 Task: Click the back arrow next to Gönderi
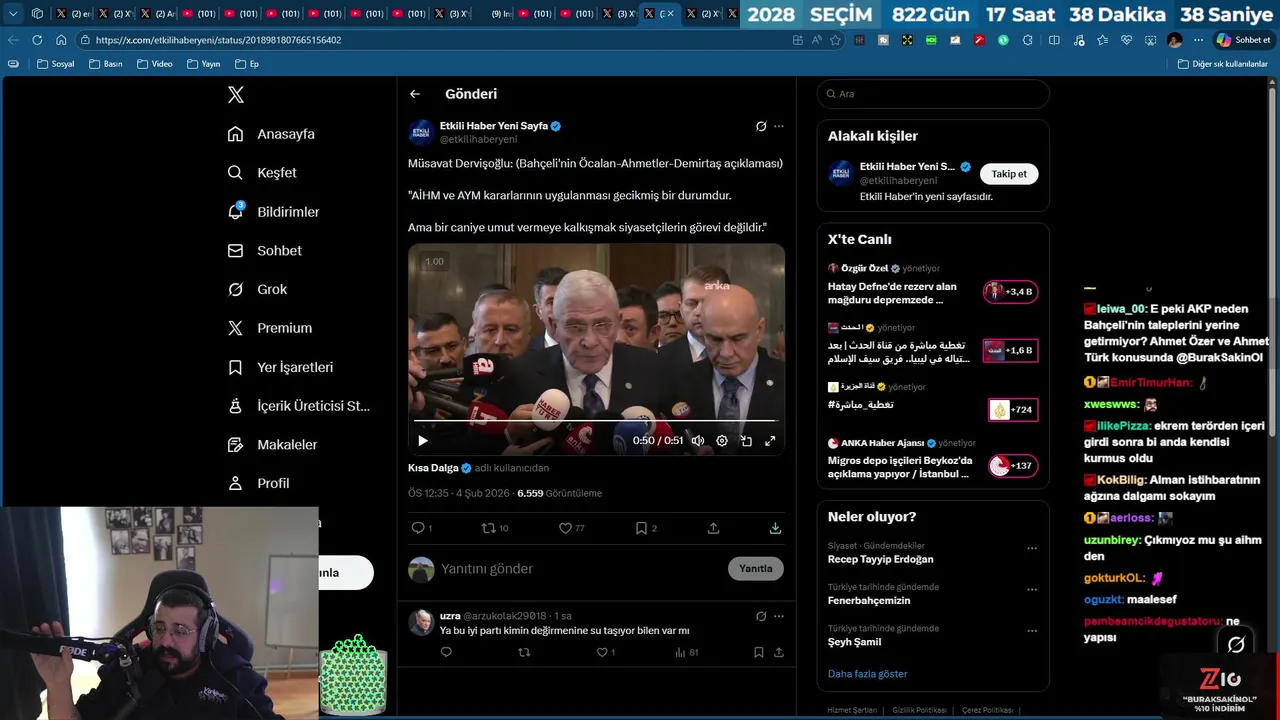[415, 94]
